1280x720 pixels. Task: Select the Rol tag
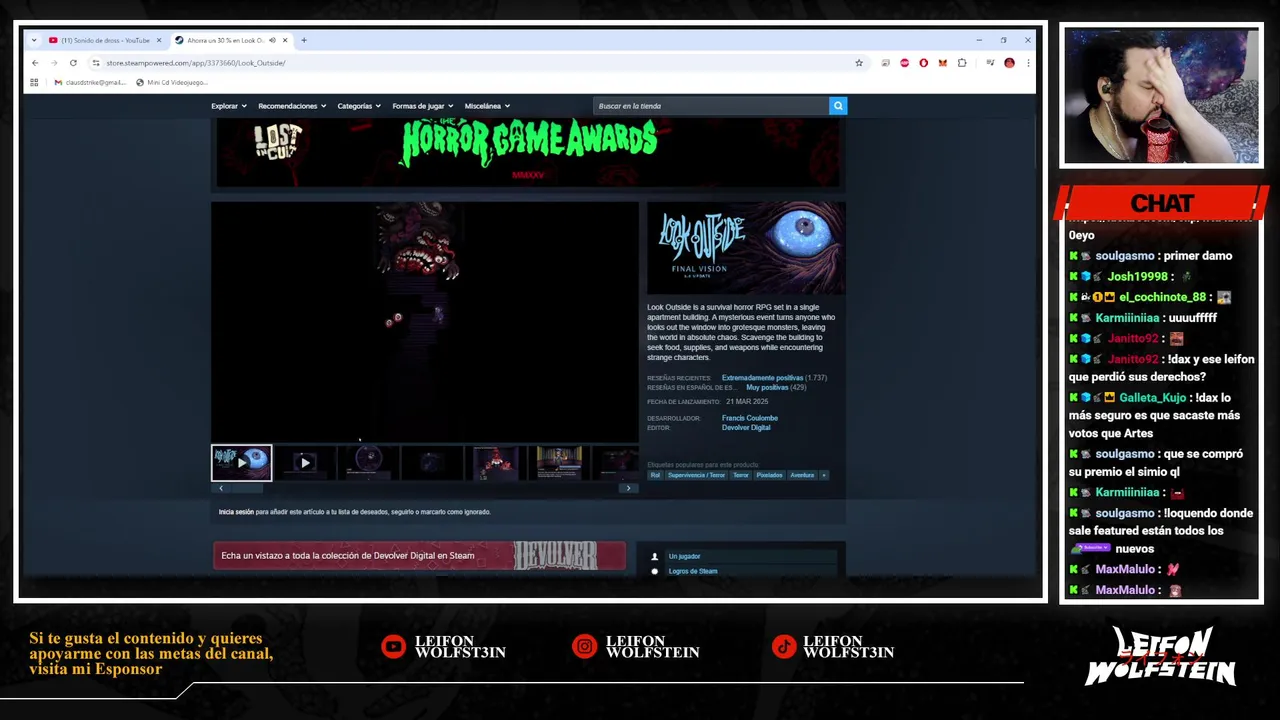pos(656,475)
